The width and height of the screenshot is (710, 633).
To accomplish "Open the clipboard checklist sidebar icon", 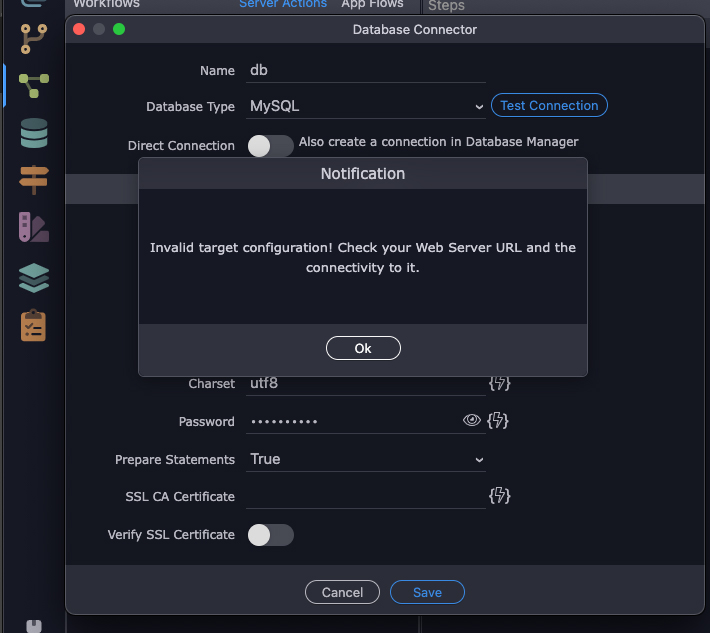I will tap(34, 326).
